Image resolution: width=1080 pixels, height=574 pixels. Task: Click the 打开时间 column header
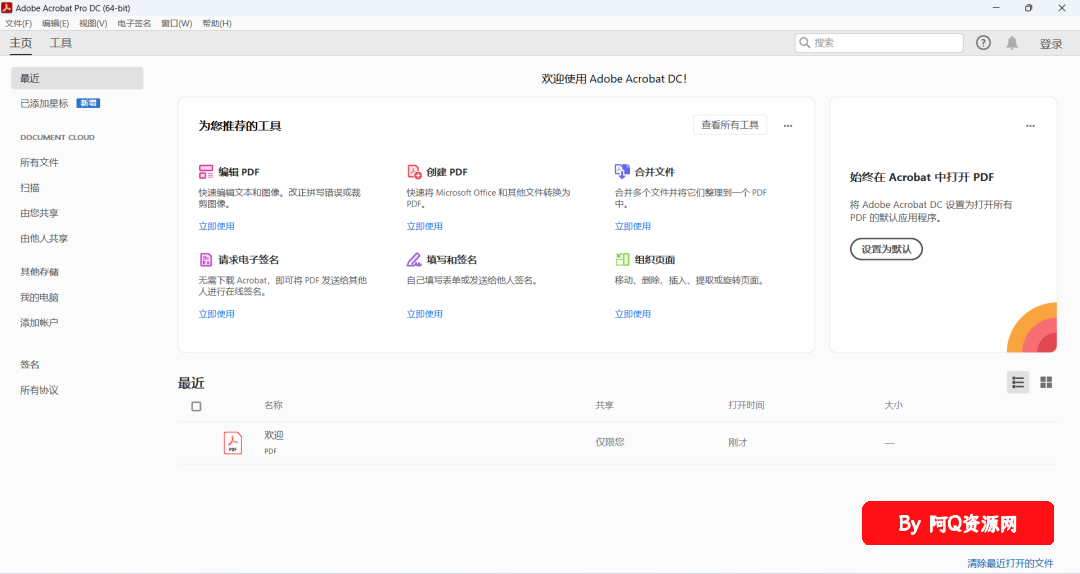coord(747,405)
